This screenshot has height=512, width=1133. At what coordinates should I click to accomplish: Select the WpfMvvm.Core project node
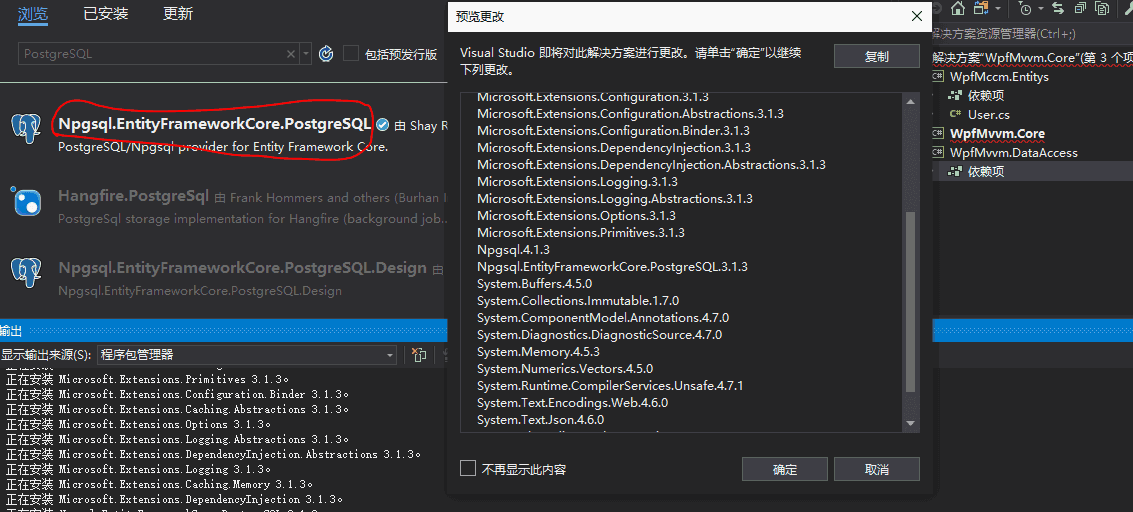coord(997,134)
